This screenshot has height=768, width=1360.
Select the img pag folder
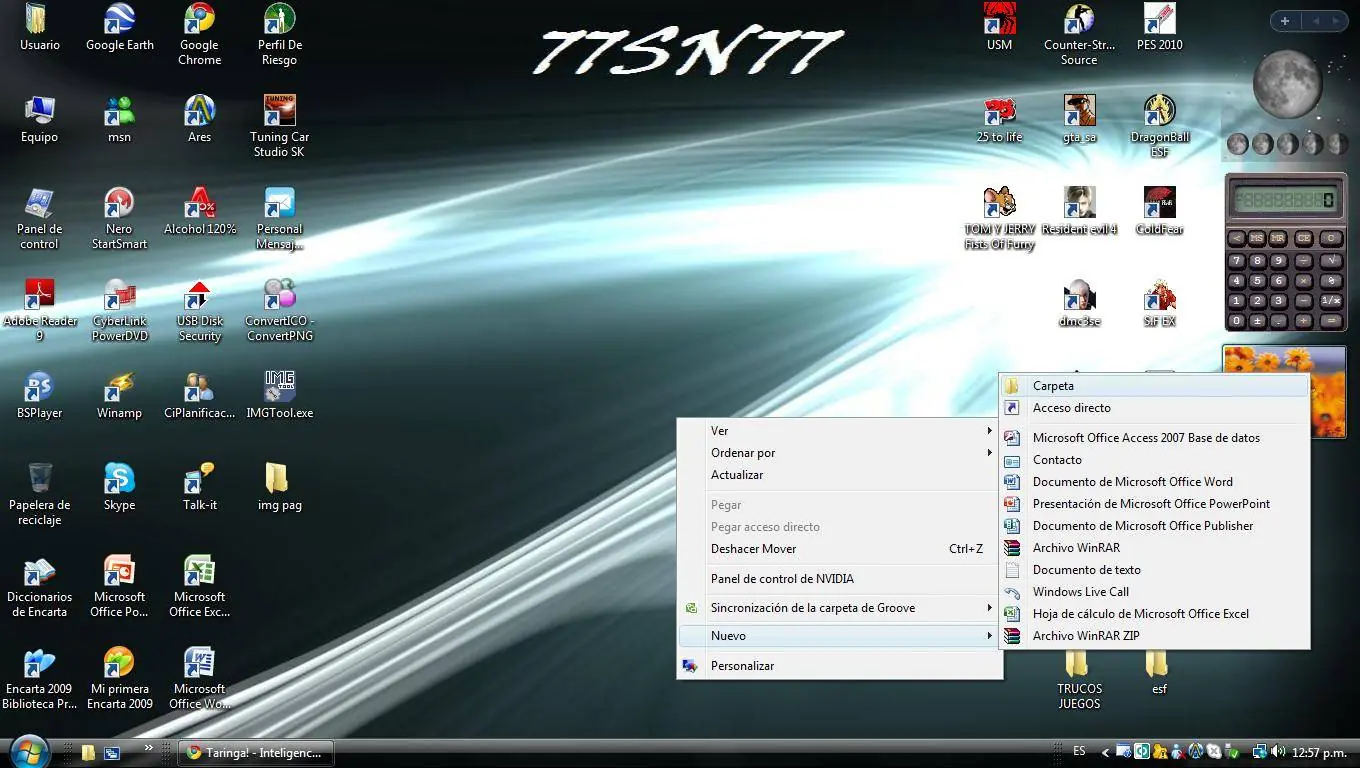pyautogui.click(x=279, y=487)
